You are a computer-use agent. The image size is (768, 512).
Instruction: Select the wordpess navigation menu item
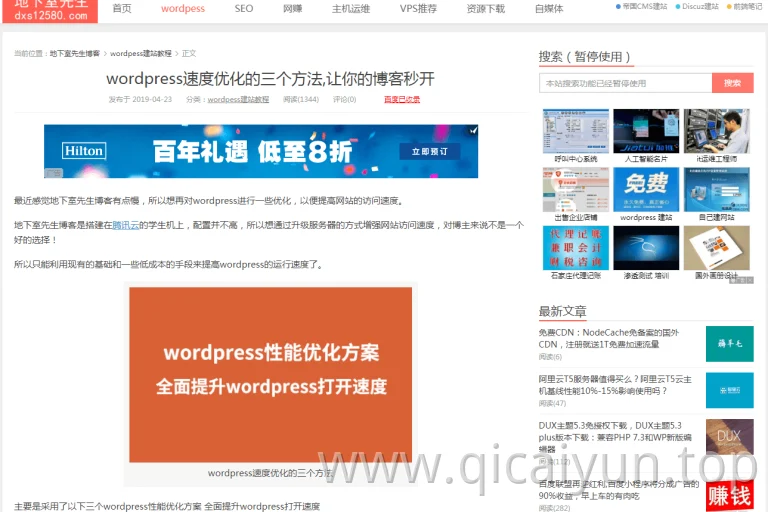click(183, 9)
